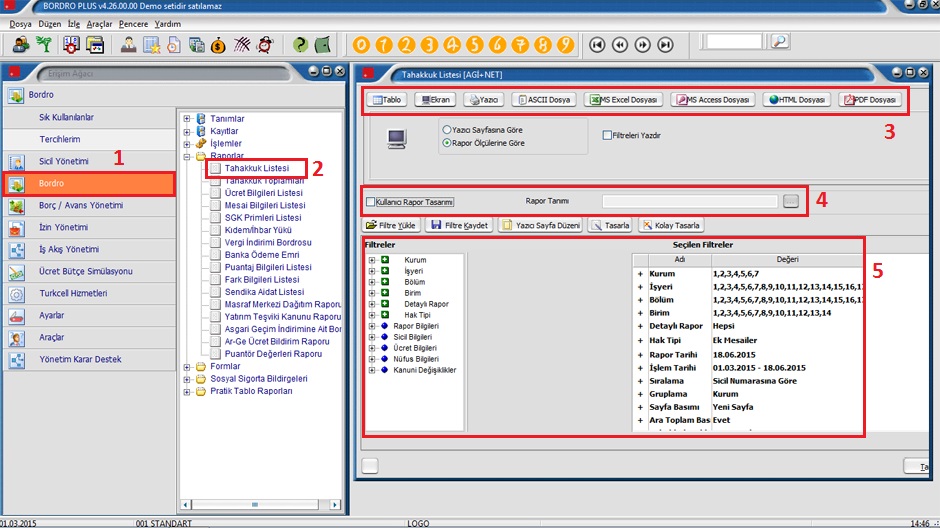Select Rapor Ölçülerine Göre radio option

tap(447, 143)
